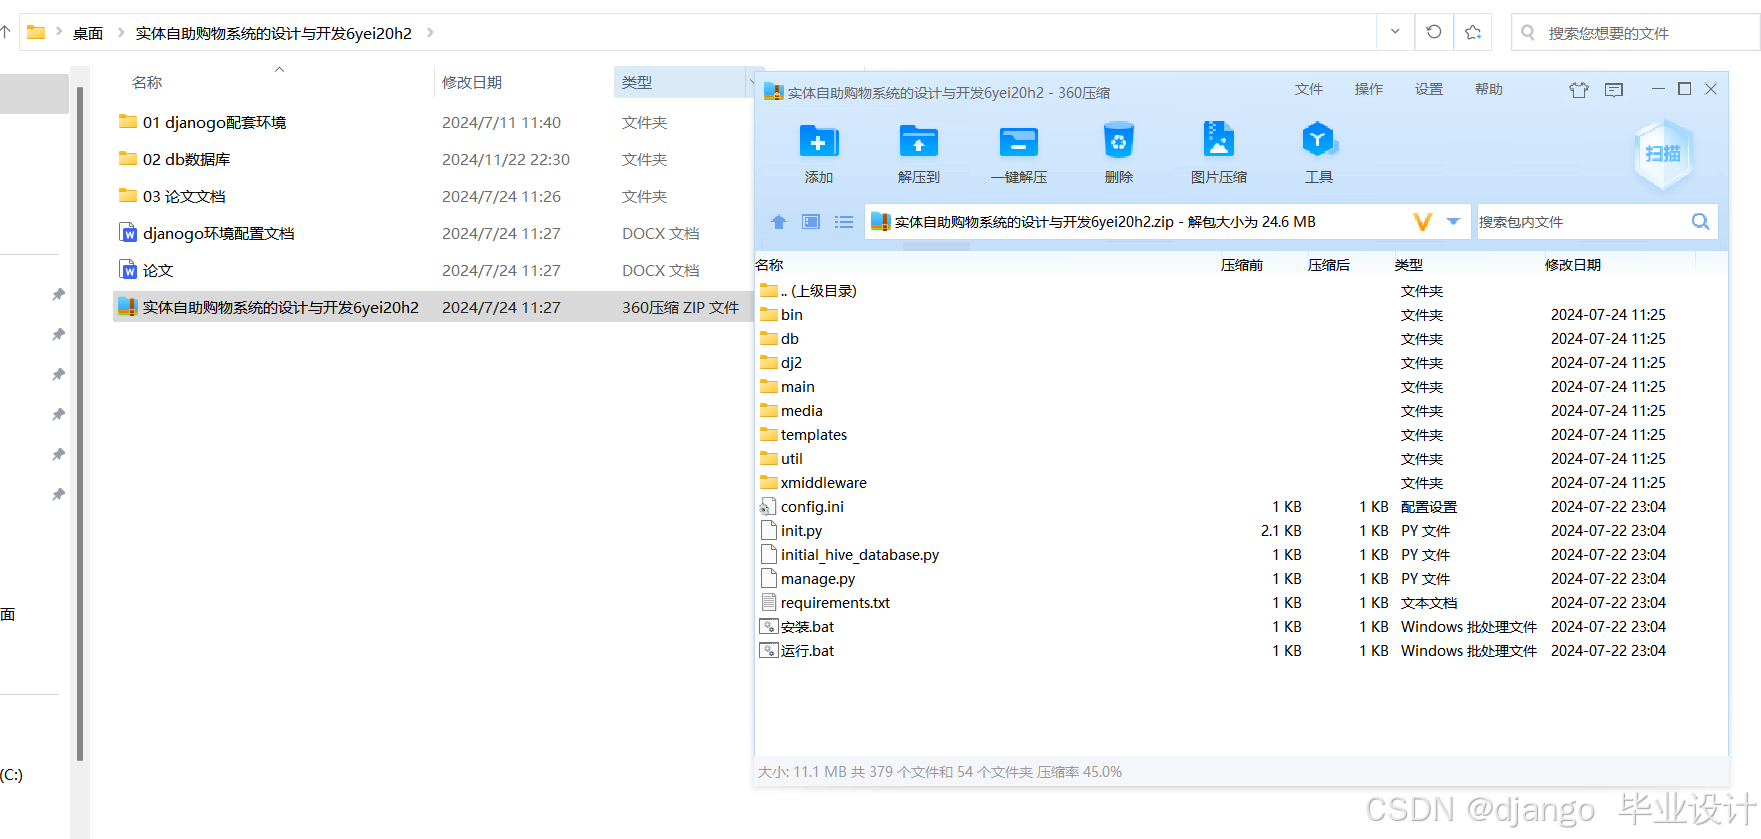The image size is (1761, 839).
Task: Open the 设置 menu in 360压缩
Action: [1429, 89]
